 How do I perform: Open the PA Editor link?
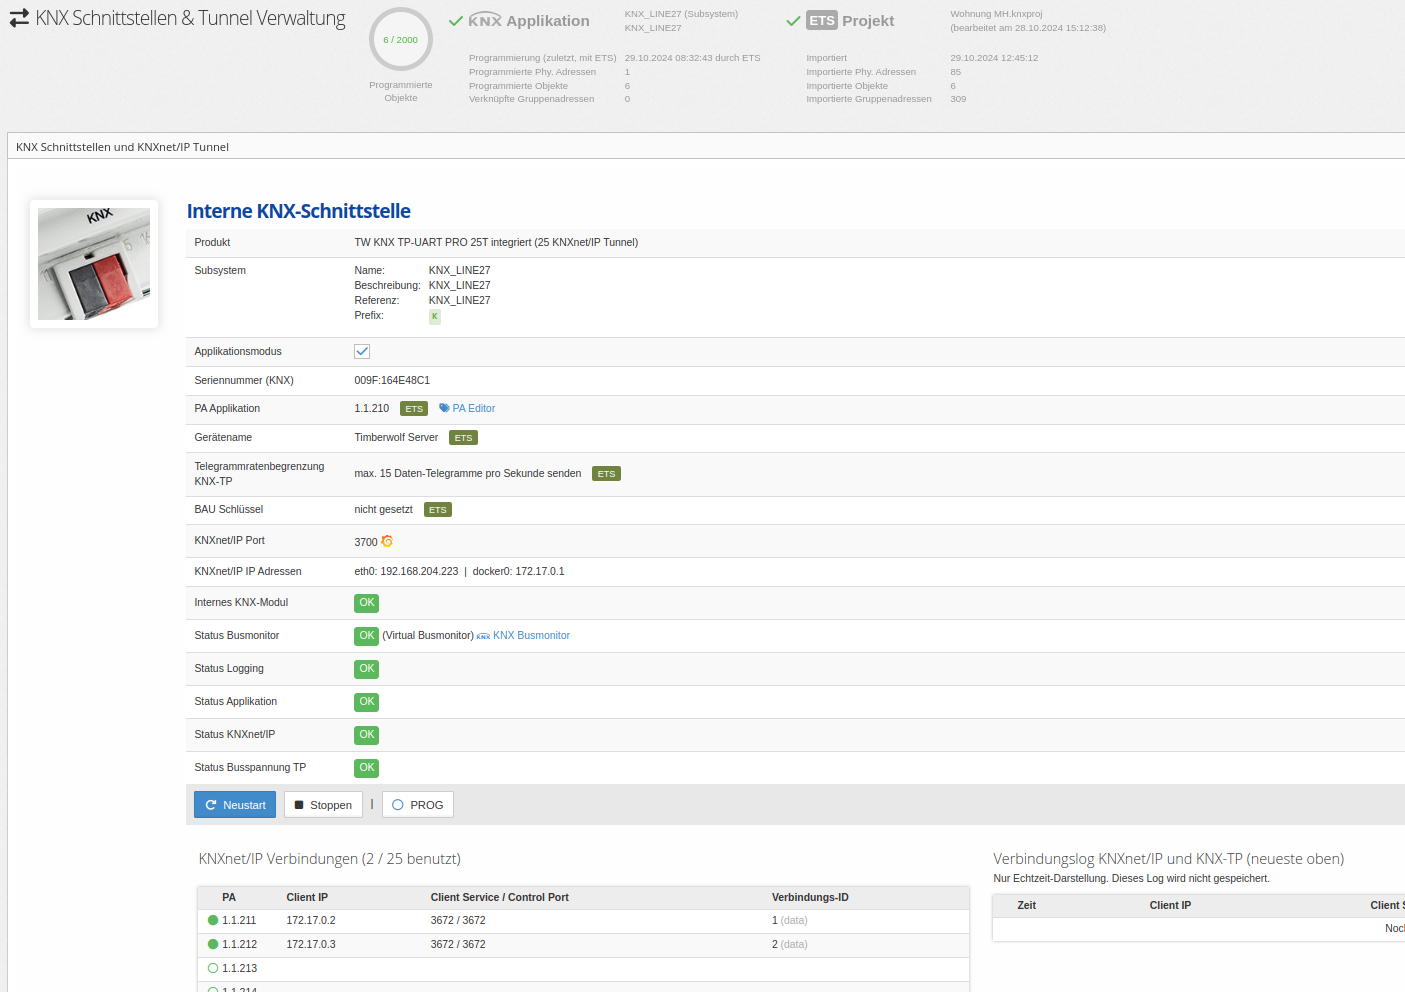point(467,408)
